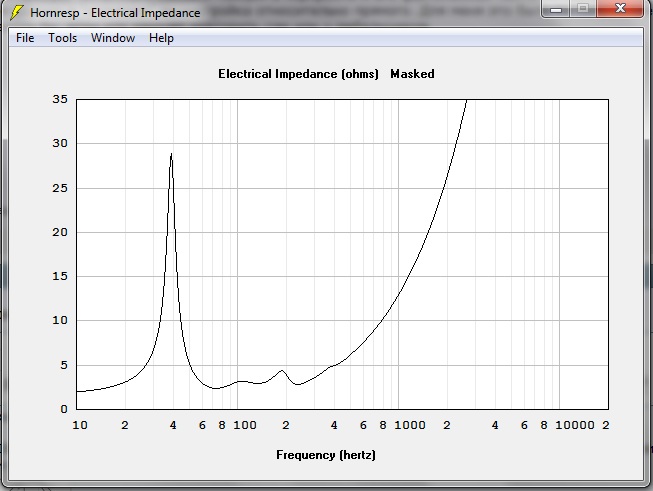Open the Tools menu
Image resolution: width=653 pixels, height=491 pixels.
pos(62,38)
